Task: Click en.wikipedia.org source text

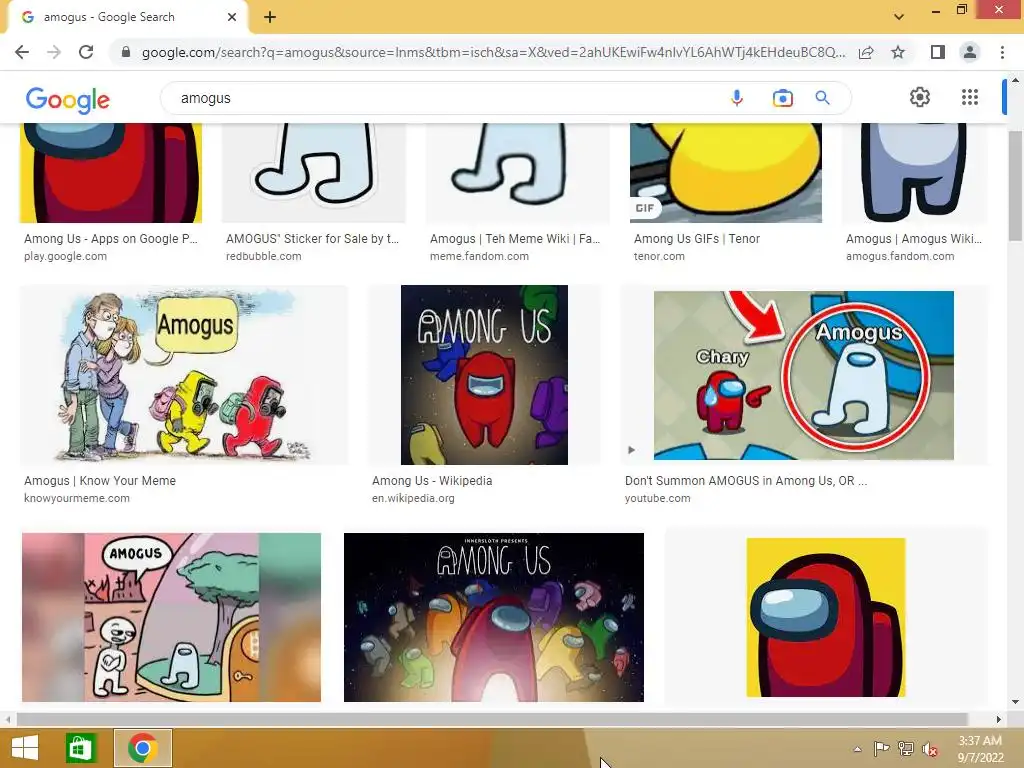Action: point(413,498)
